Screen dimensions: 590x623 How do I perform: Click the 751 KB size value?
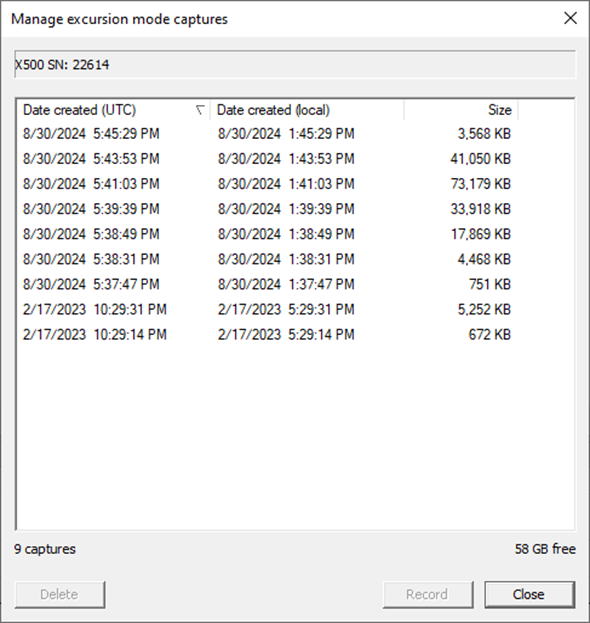coord(490,284)
